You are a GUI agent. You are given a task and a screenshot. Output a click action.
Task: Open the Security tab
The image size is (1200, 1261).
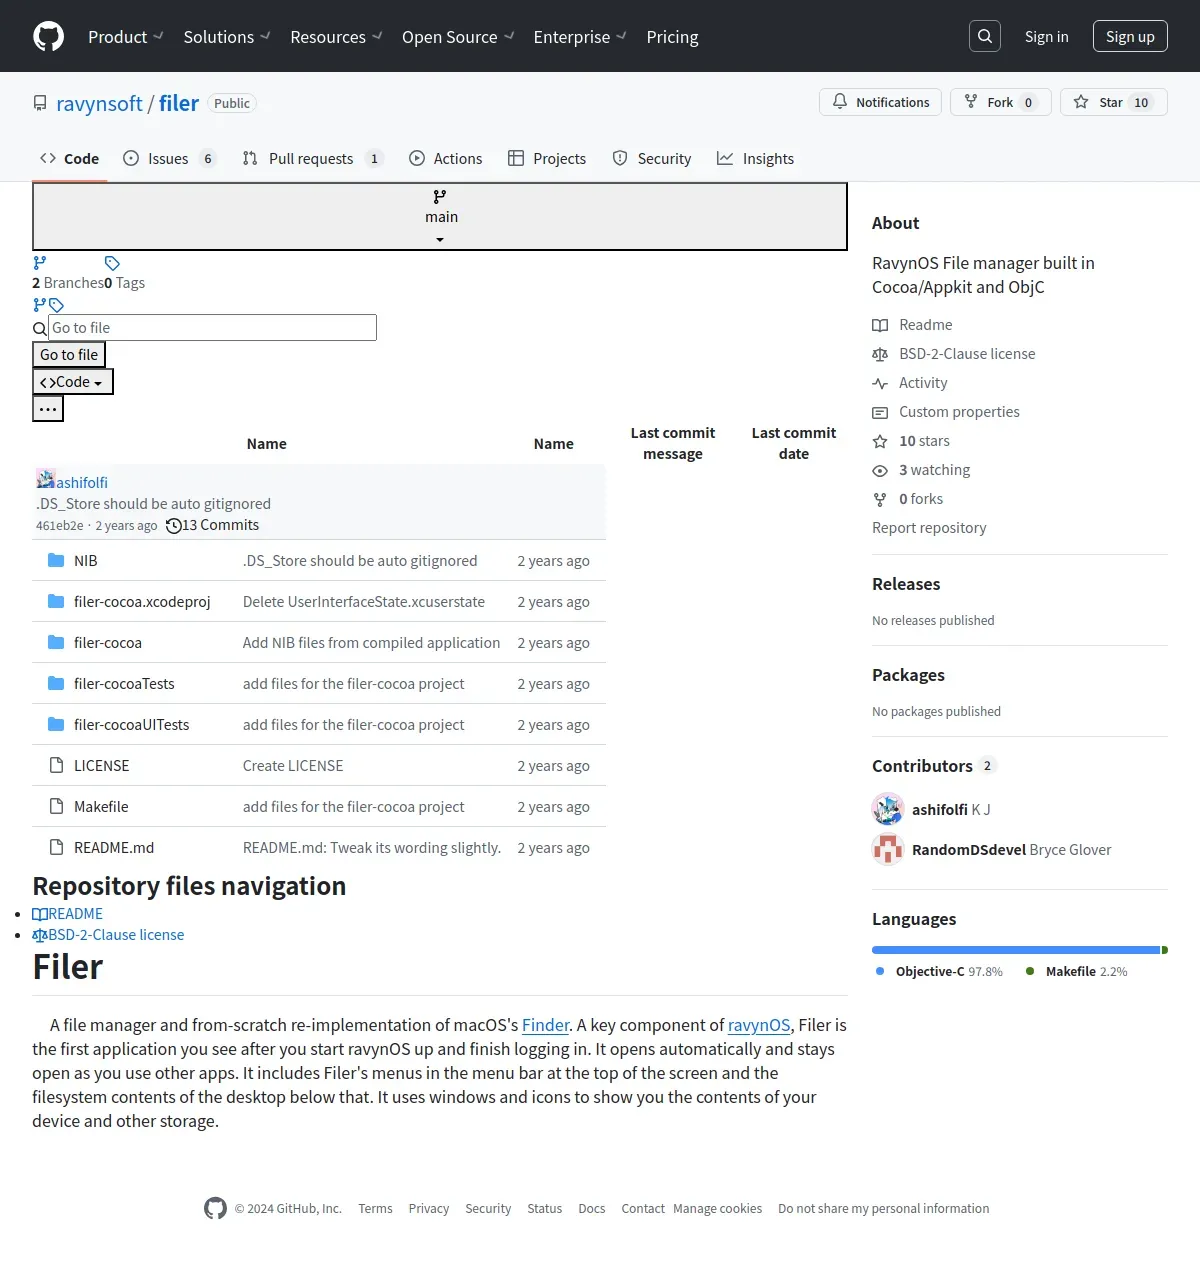(x=652, y=158)
